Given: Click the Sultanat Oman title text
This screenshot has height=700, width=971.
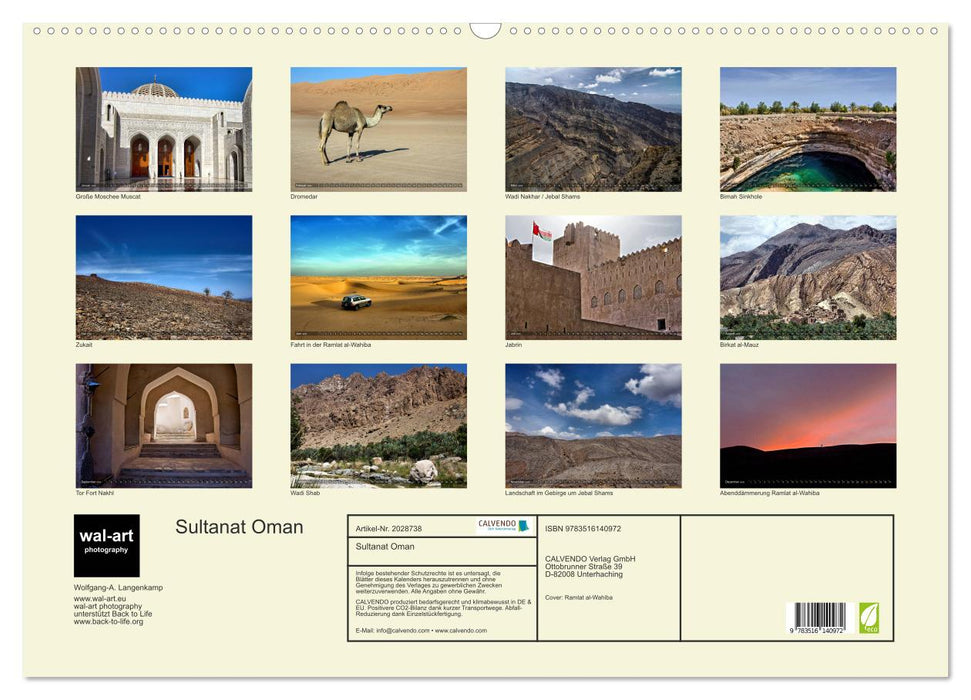Looking at the screenshot, I should pos(239,527).
